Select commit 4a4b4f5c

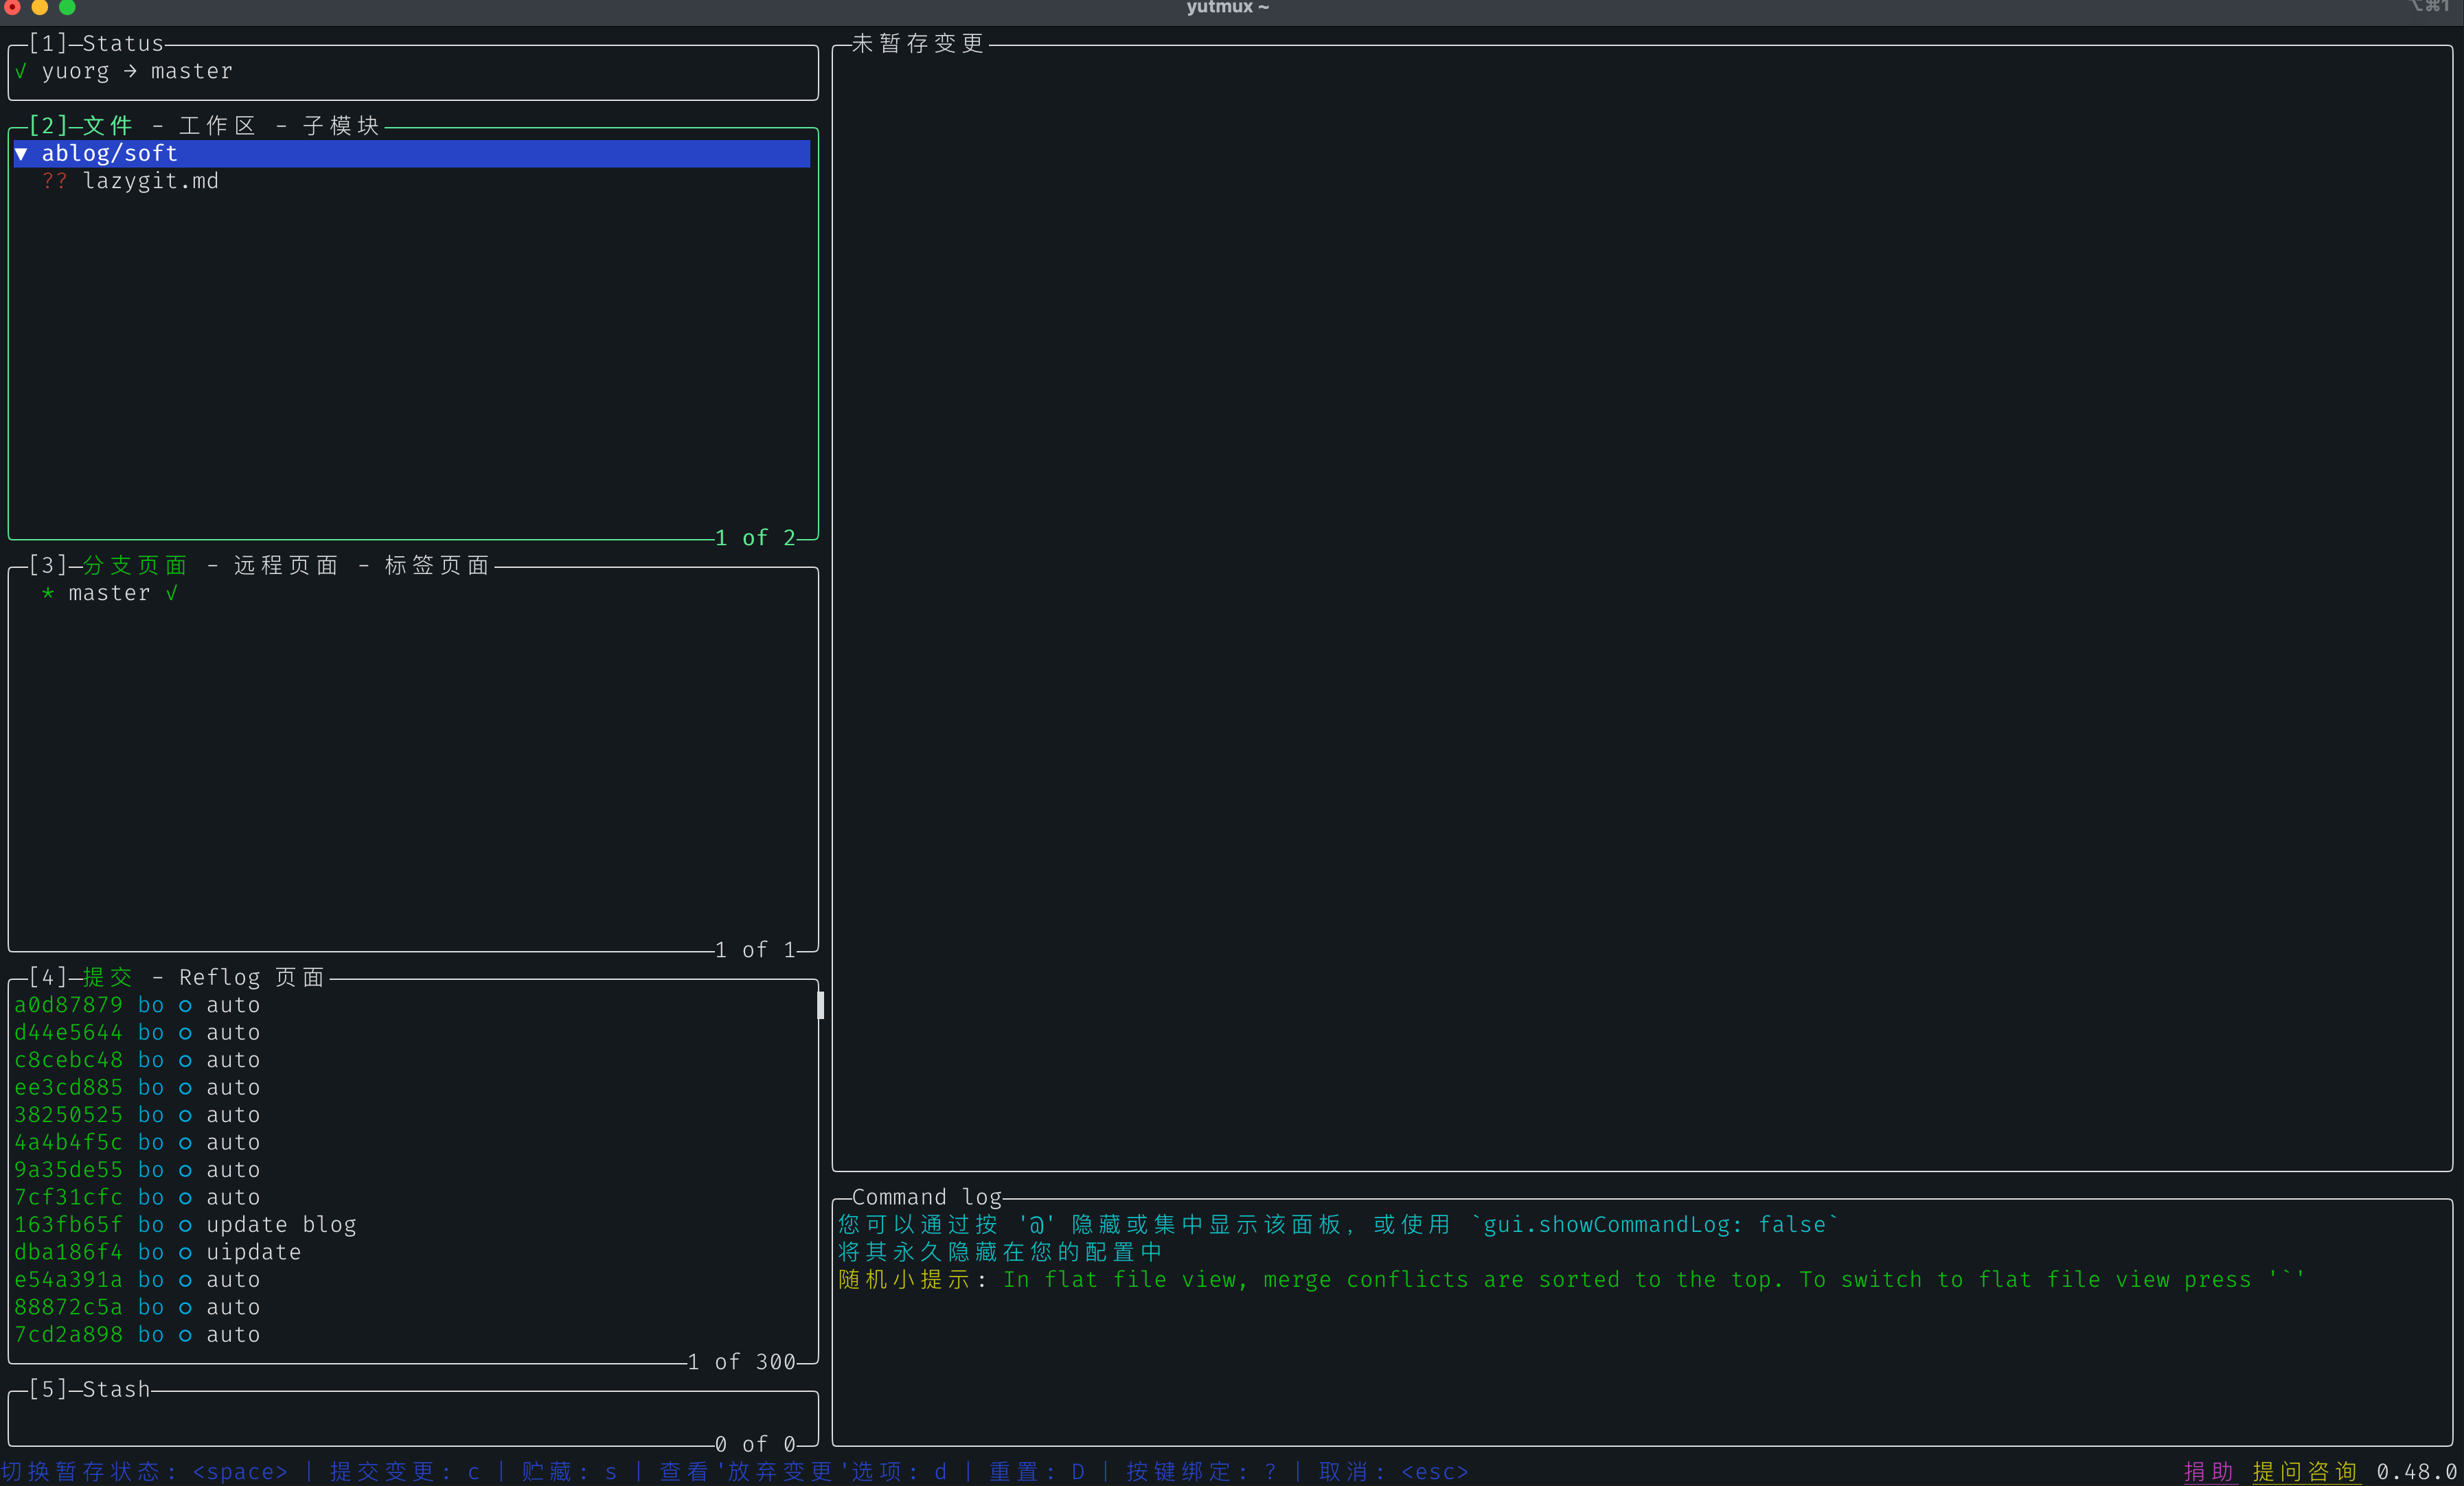point(412,1142)
